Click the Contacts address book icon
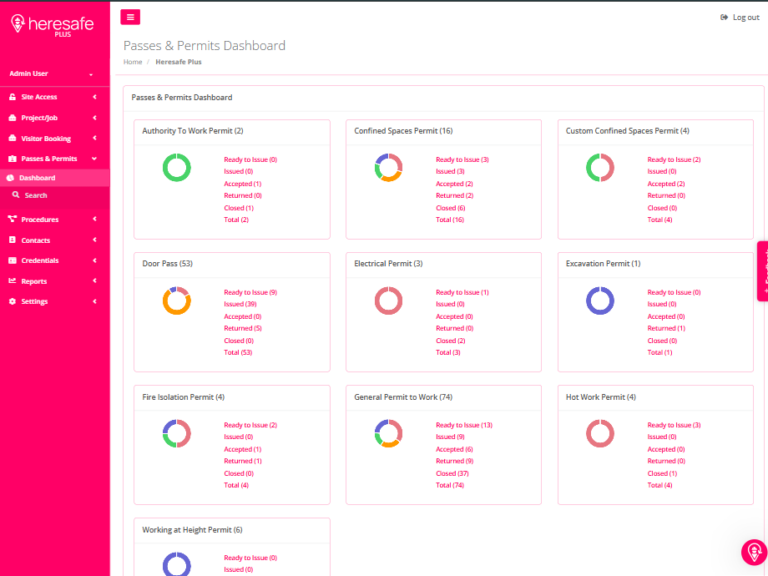Image resolution: width=768 pixels, height=576 pixels. click(x=12, y=240)
